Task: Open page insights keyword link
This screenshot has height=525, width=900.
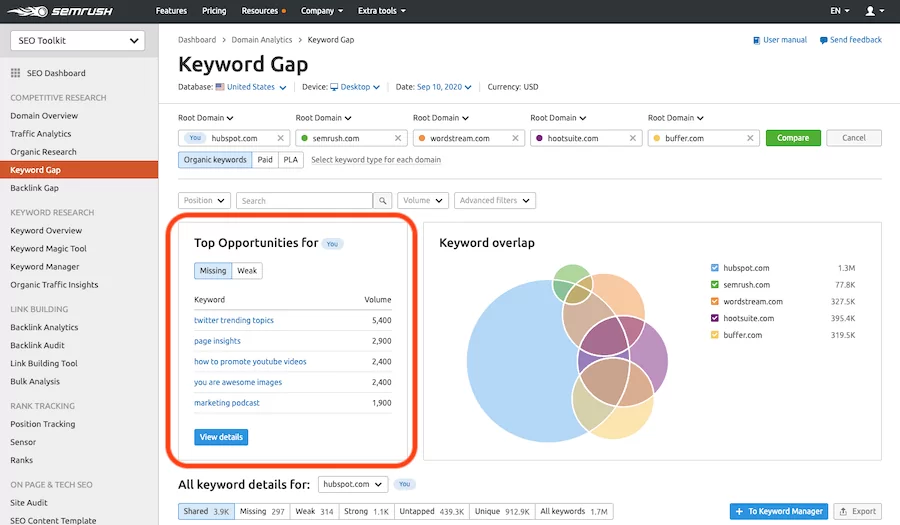Action: coord(218,341)
